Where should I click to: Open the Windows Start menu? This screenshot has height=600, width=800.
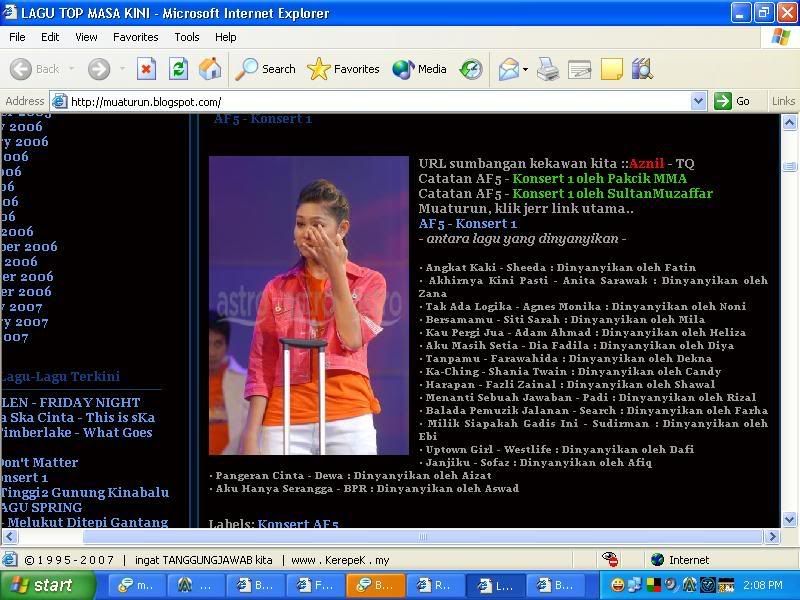(40, 585)
